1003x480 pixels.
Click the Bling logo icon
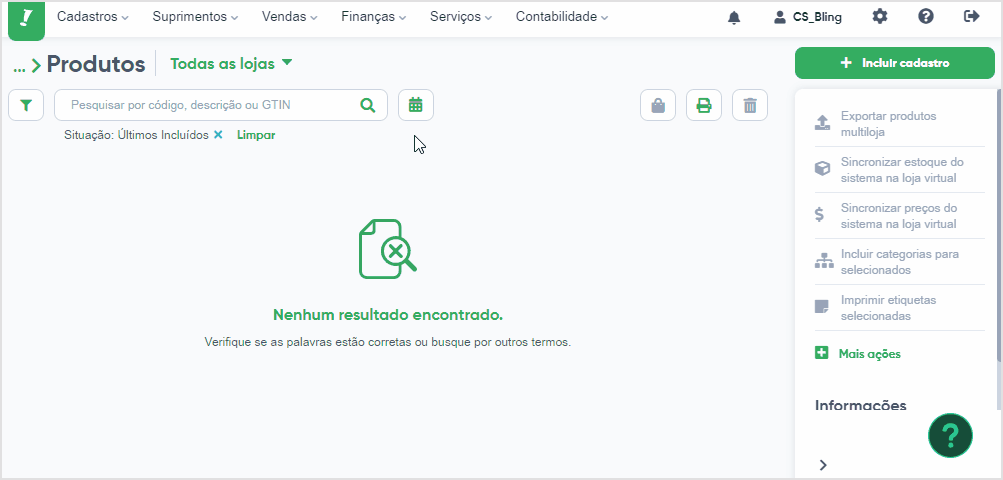[x=26, y=20]
